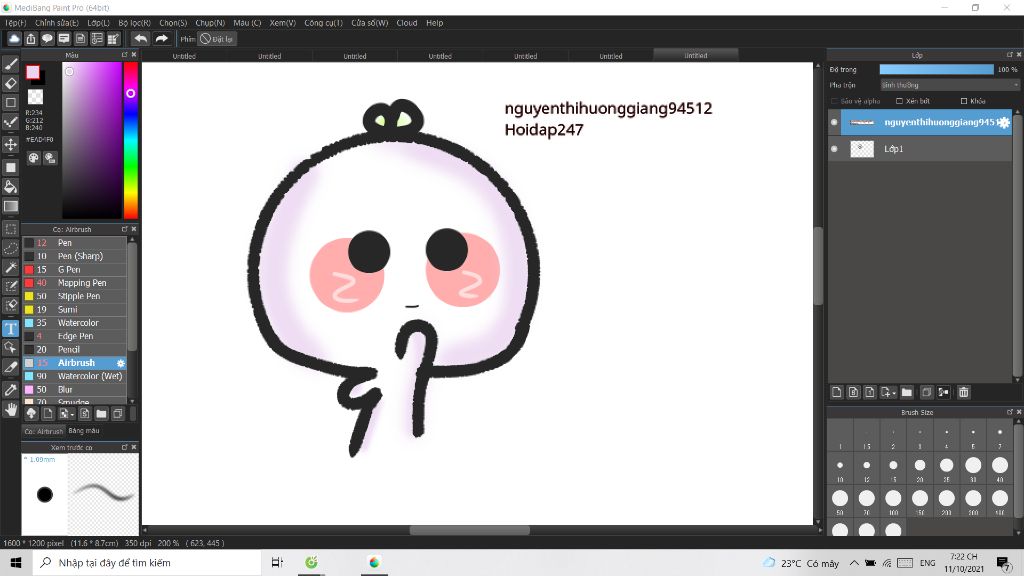The image size is (1024, 576).
Task: Hide the Lớp1 layer visibility dot
Action: [x=834, y=149]
